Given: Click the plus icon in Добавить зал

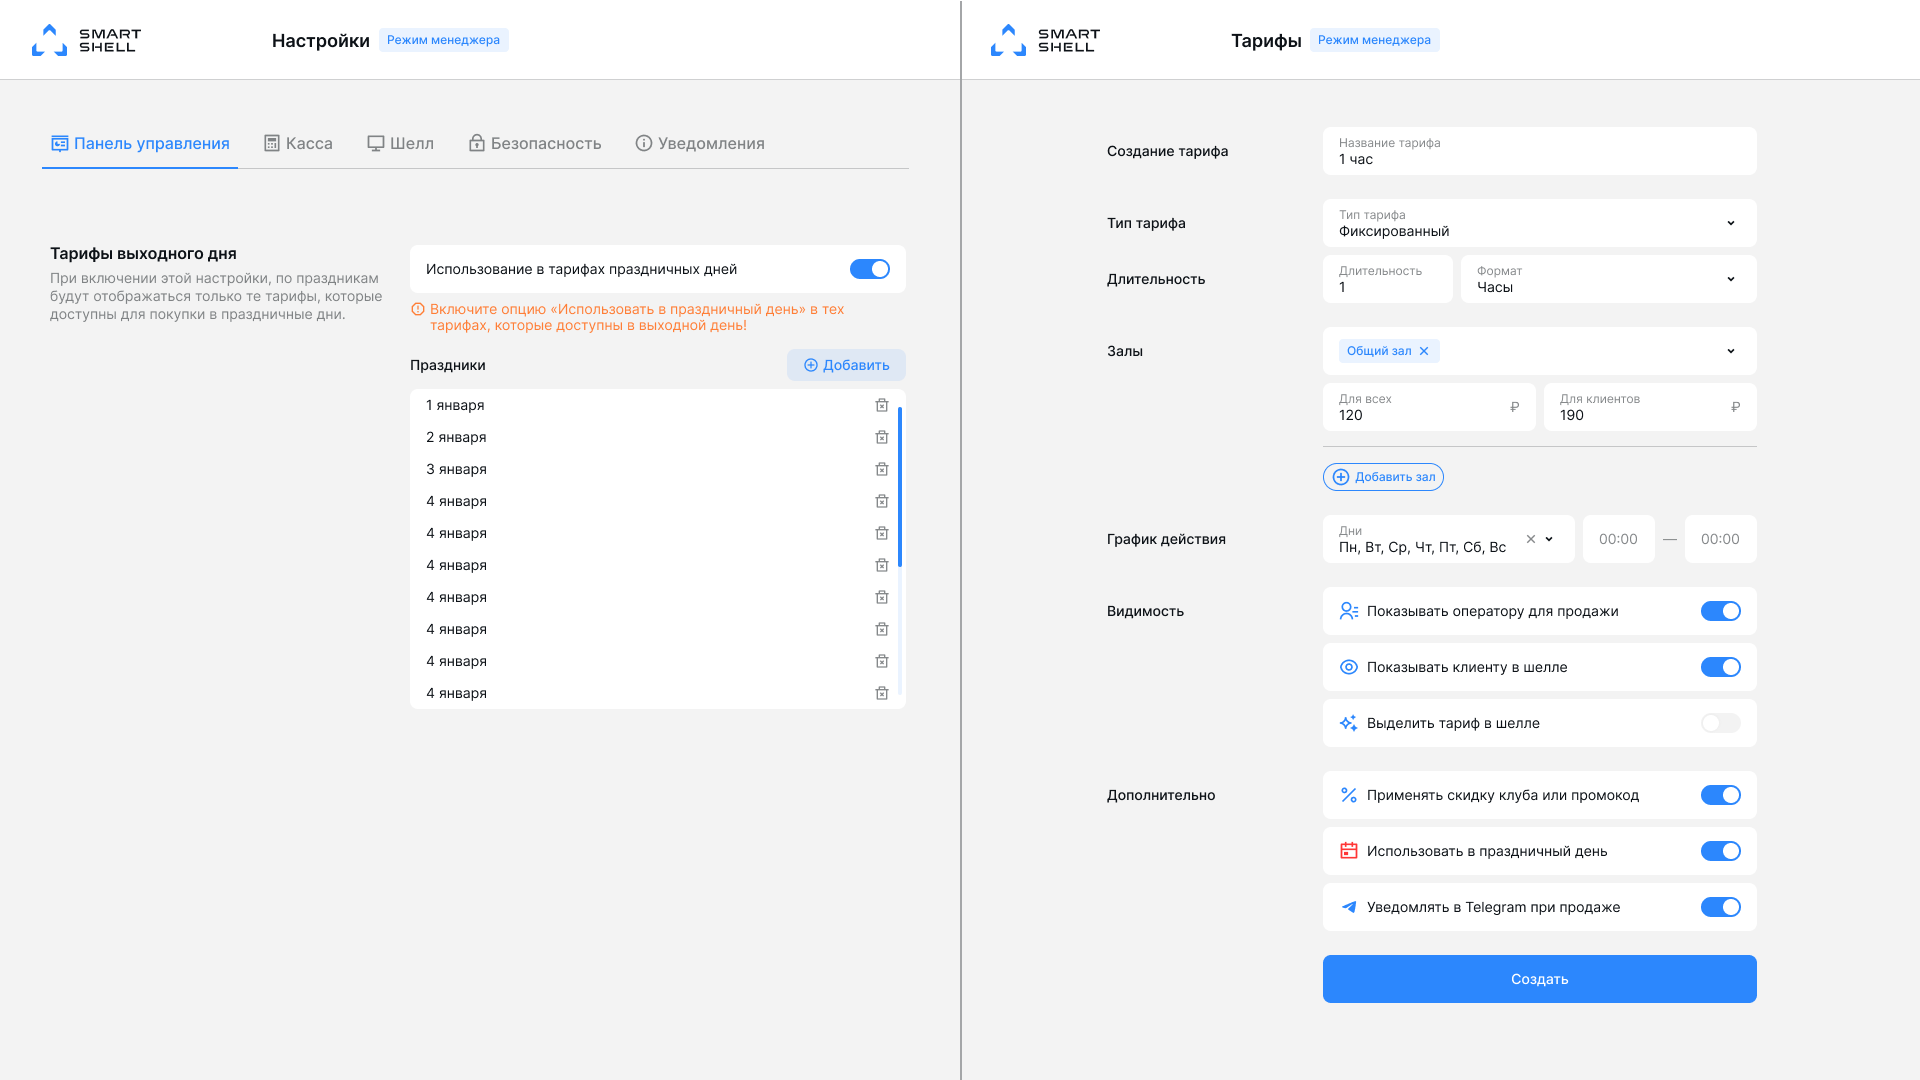Looking at the screenshot, I should 1341,477.
